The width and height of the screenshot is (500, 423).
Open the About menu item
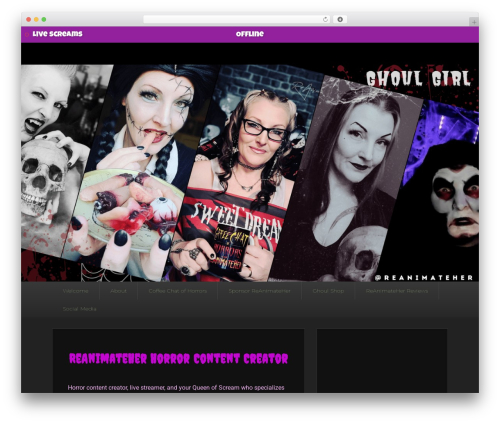[118, 291]
